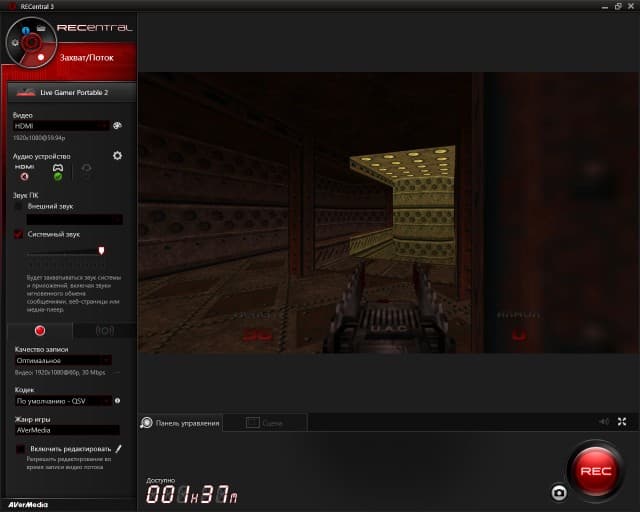Click the pencil edit icon
Image resolution: width=640 pixels, height=512 pixels.
click(118, 449)
